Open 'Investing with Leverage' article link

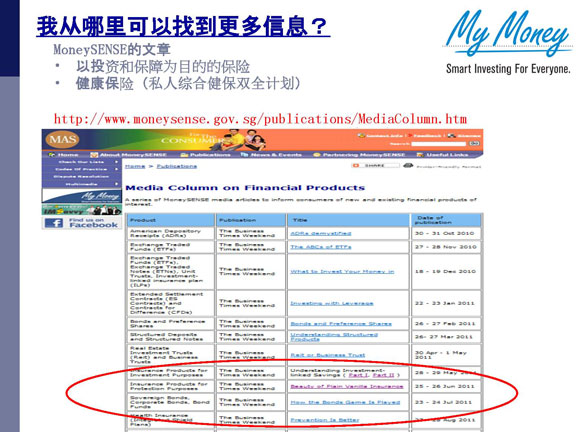tap(332, 303)
